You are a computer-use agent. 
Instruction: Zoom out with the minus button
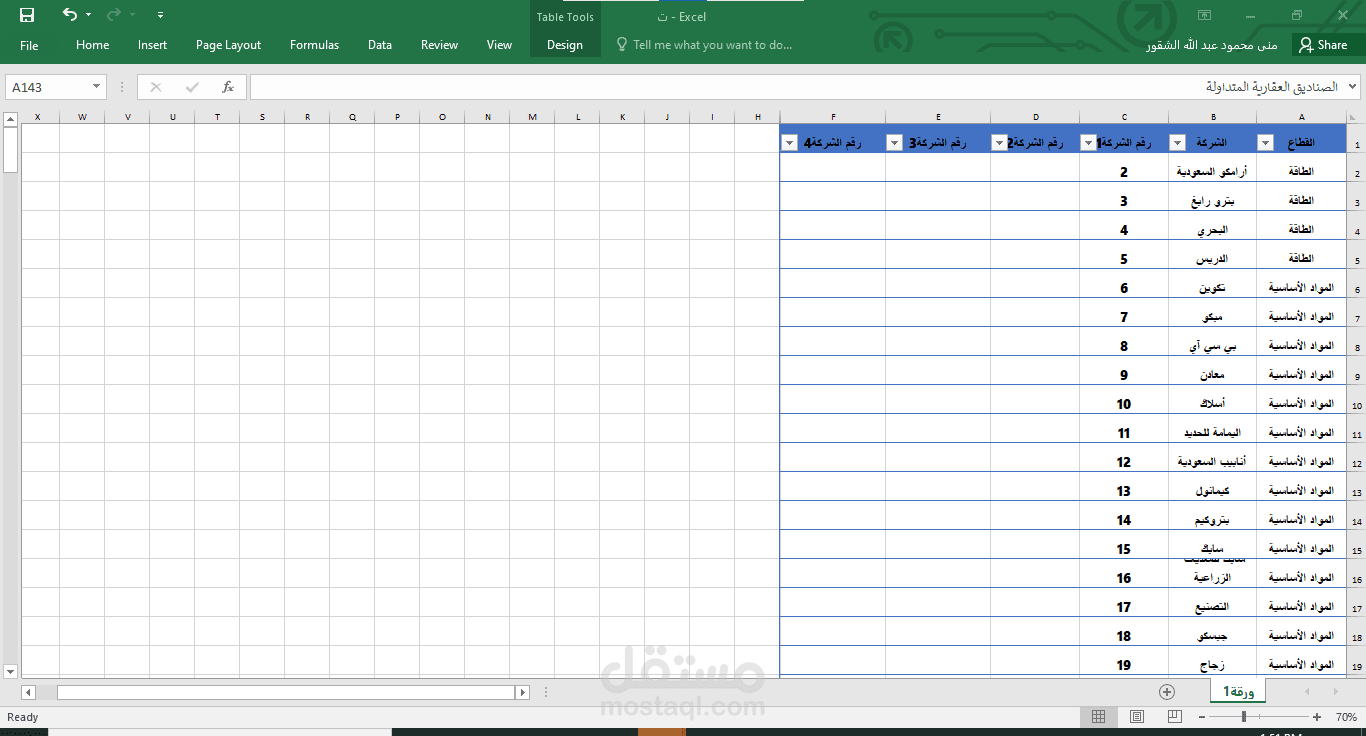1202,717
